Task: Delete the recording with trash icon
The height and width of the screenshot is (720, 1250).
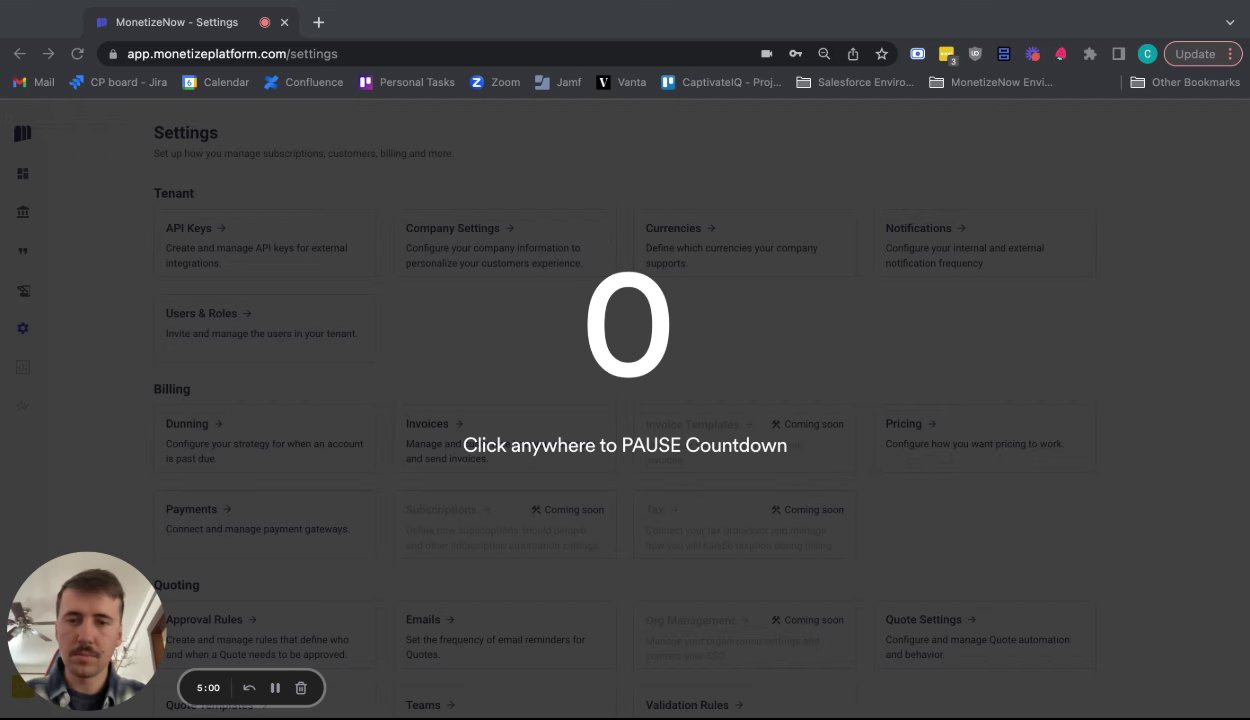Action: tap(301, 688)
